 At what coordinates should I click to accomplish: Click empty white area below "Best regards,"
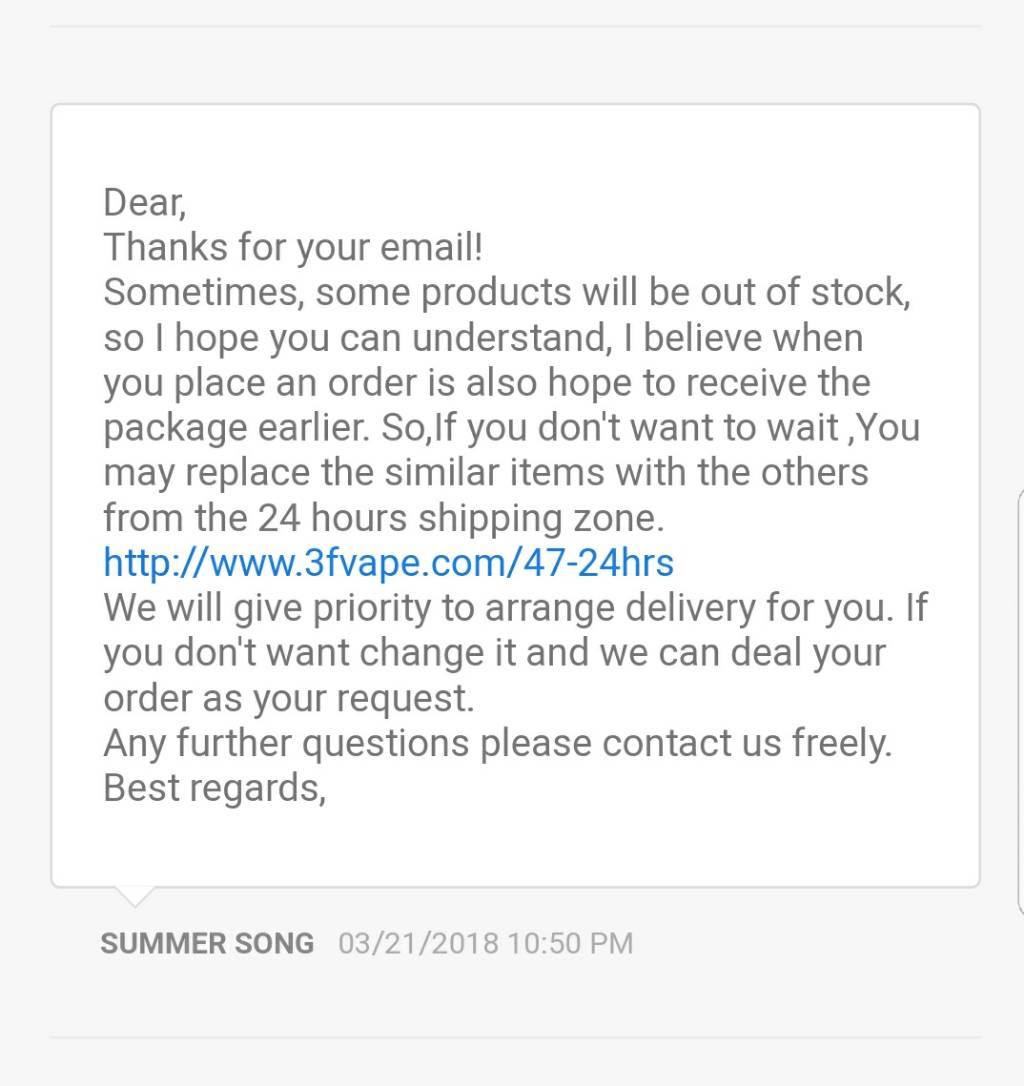point(515,845)
